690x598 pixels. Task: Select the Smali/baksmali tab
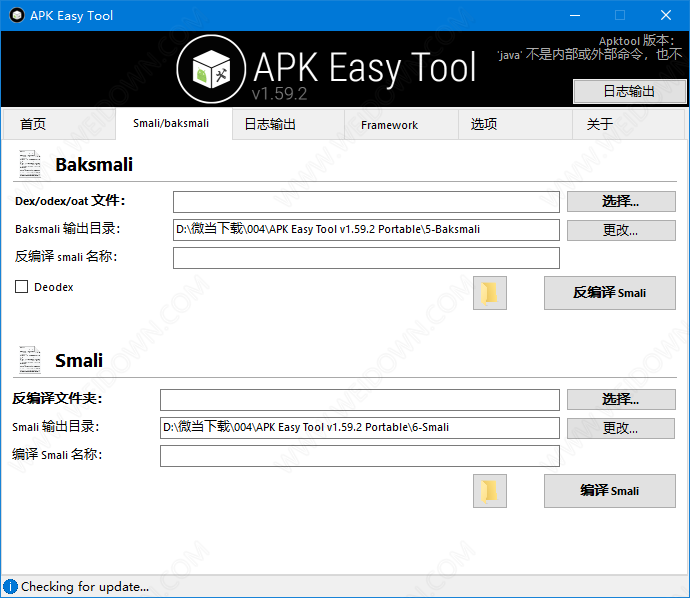[174, 124]
